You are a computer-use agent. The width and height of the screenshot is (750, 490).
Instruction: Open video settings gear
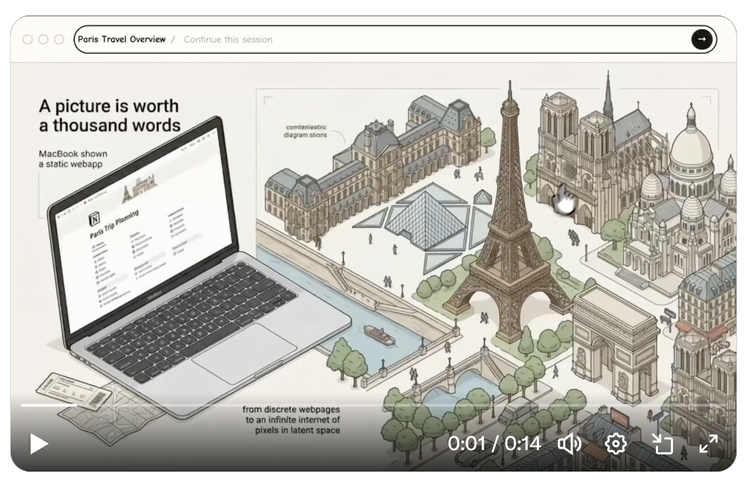tap(616, 443)
